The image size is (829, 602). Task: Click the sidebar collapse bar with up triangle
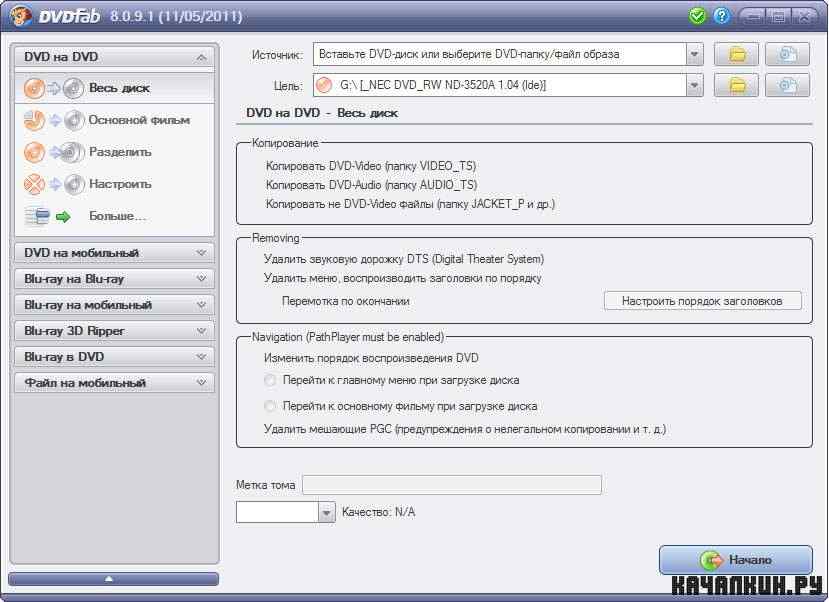pyautogui.click(x=113, y=579)
